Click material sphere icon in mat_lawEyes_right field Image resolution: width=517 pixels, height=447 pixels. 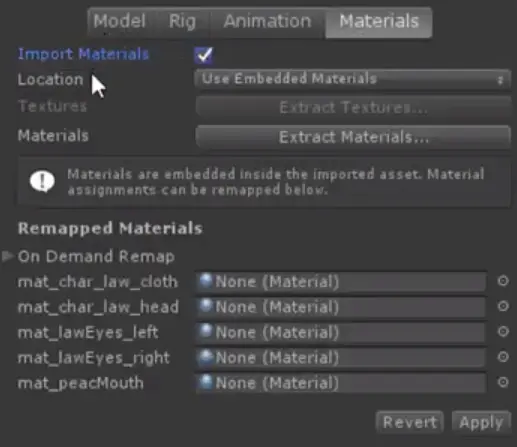tap(206, 357)
